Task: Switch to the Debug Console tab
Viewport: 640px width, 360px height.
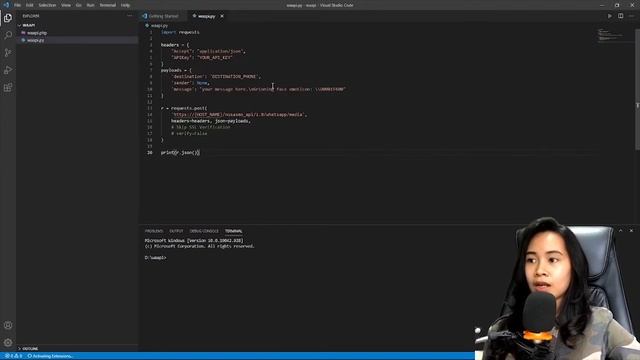Action: 204,231
